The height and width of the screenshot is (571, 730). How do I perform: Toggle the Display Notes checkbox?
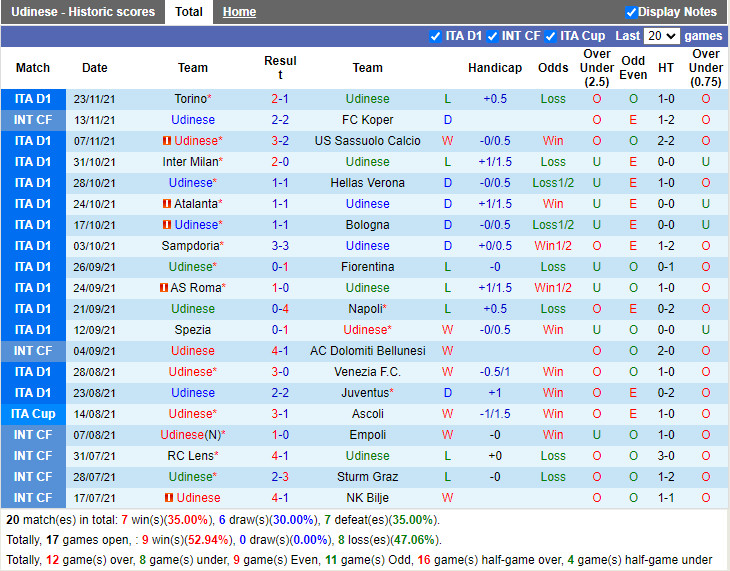tap(631, 12)
